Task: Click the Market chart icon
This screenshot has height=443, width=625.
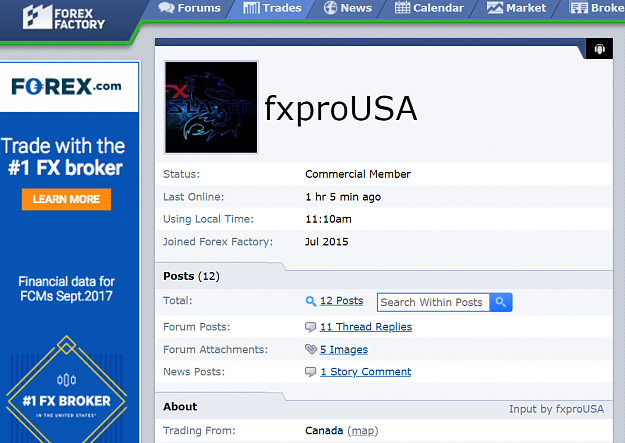Action: [495, 8]
